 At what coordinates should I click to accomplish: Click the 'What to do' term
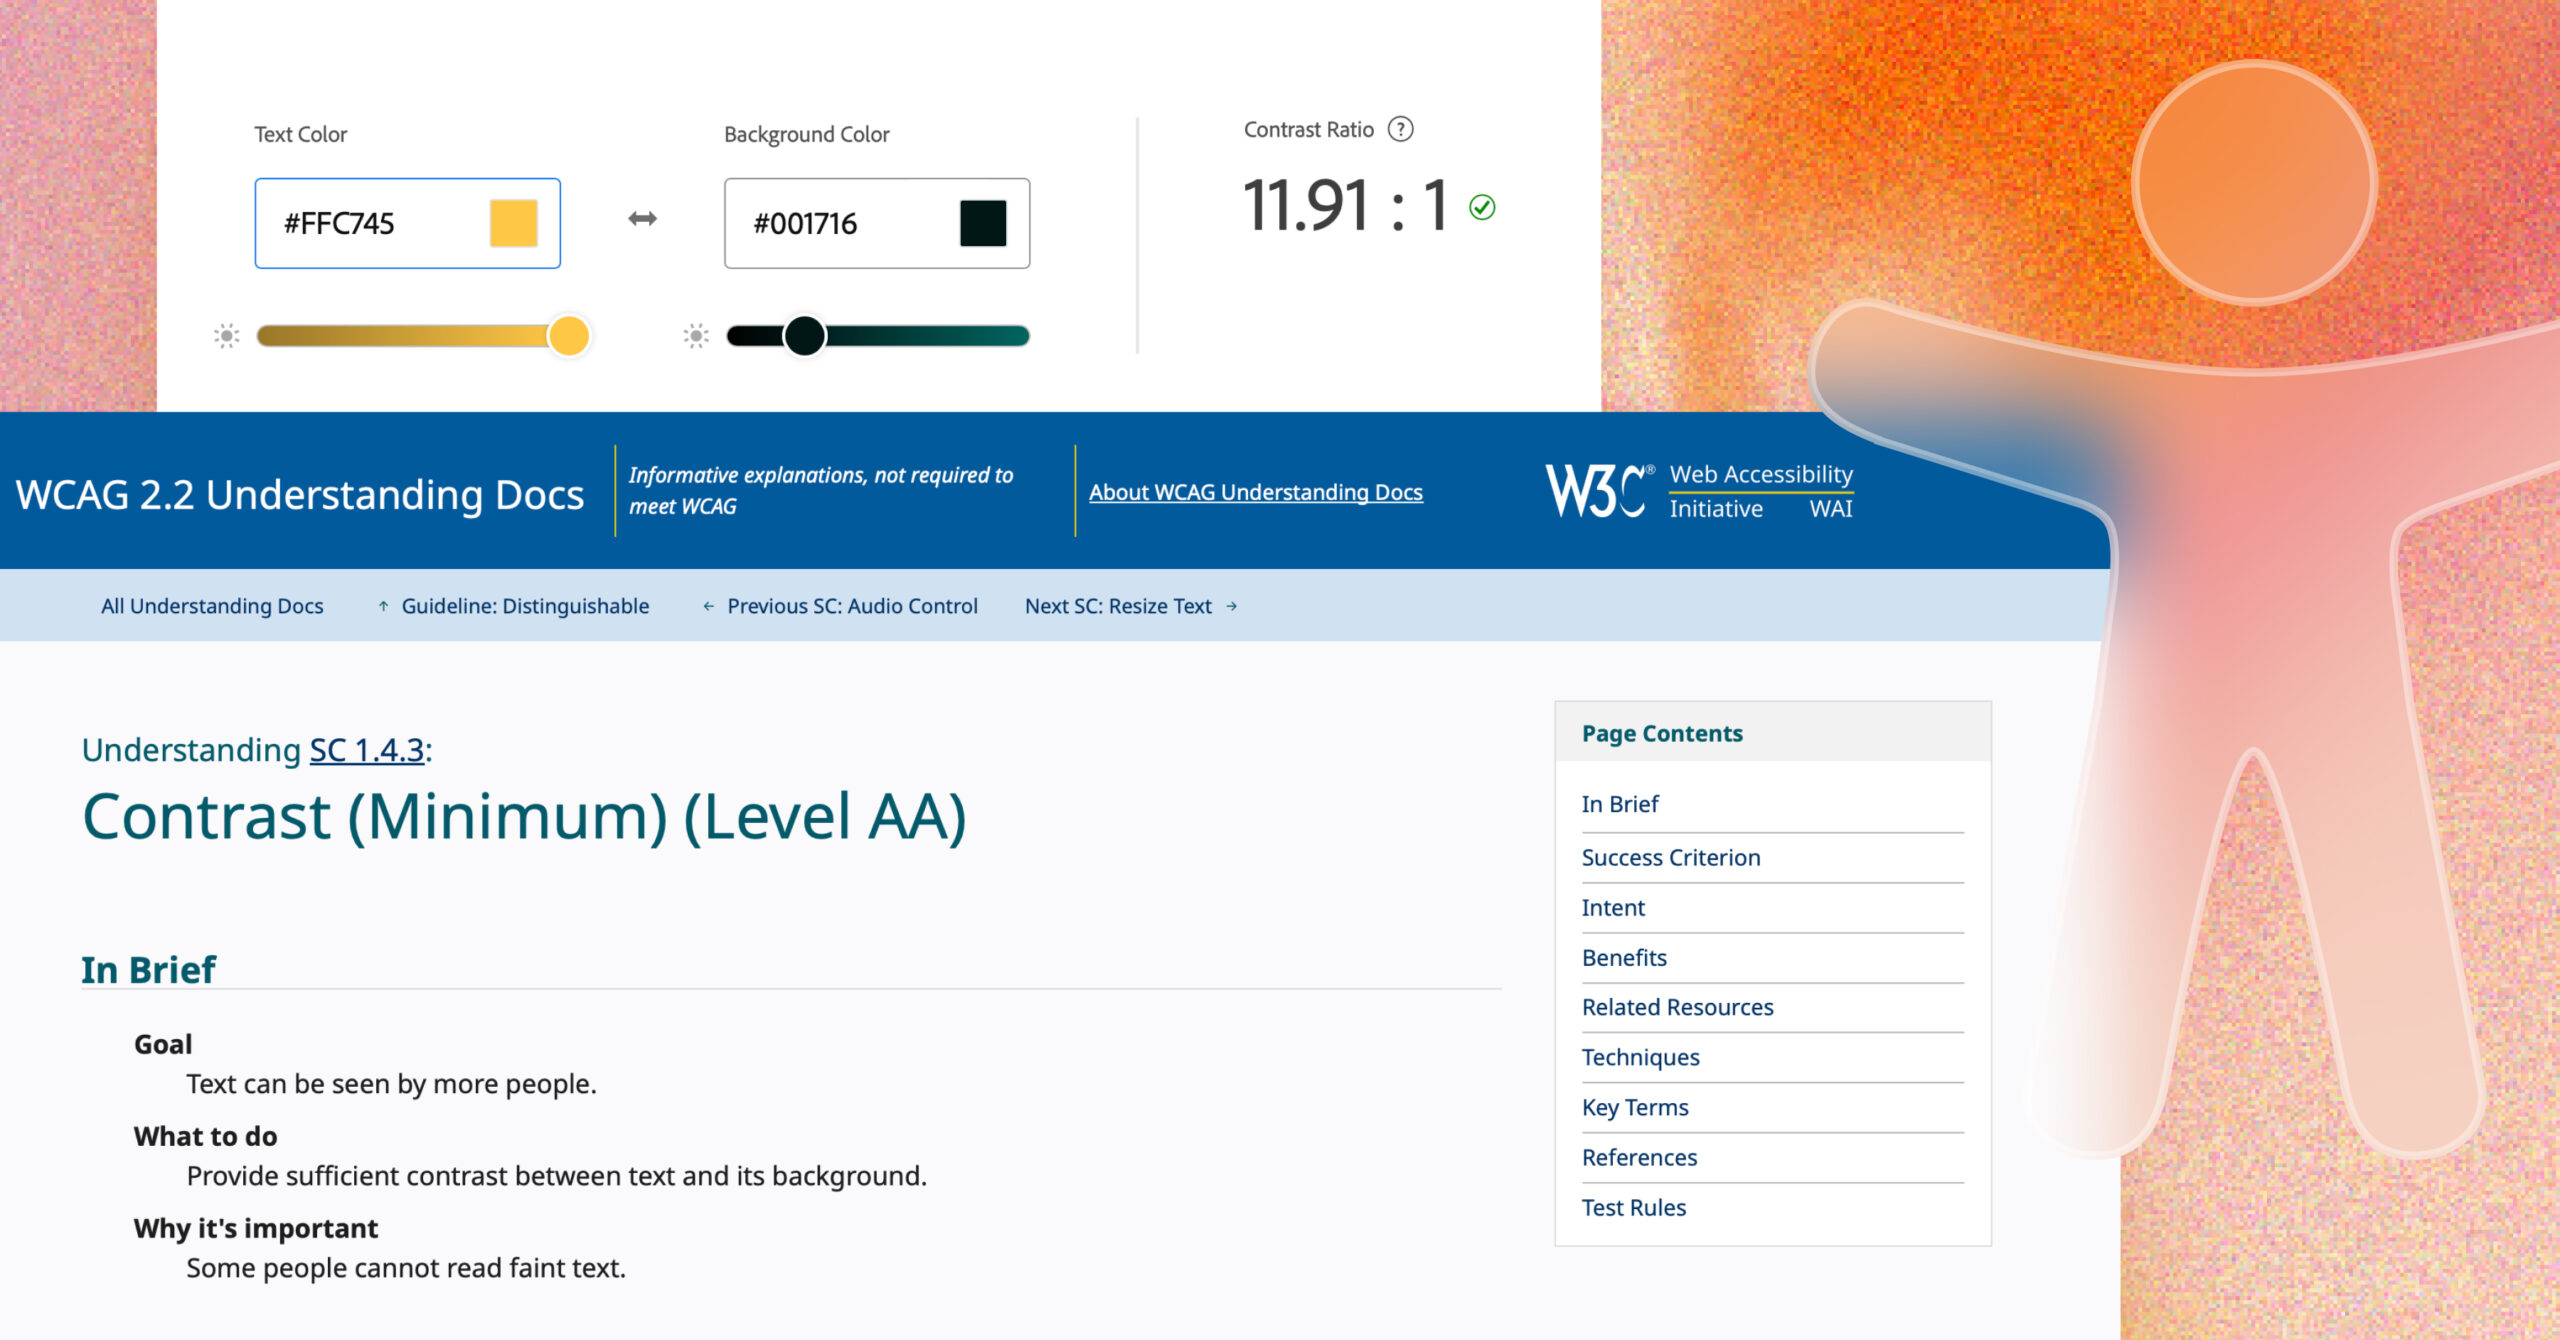(205, 1137)
